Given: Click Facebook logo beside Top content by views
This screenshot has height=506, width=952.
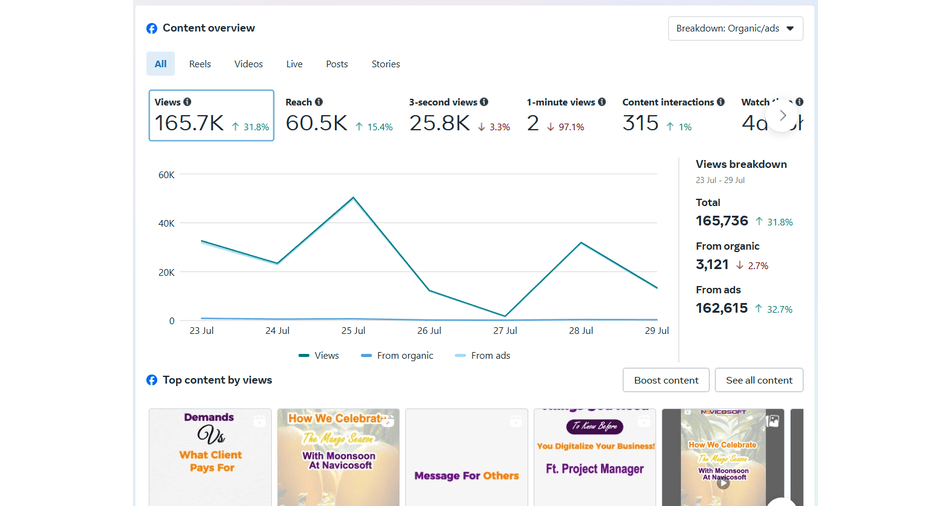Looking at the screenshot, I should (152, 380).
